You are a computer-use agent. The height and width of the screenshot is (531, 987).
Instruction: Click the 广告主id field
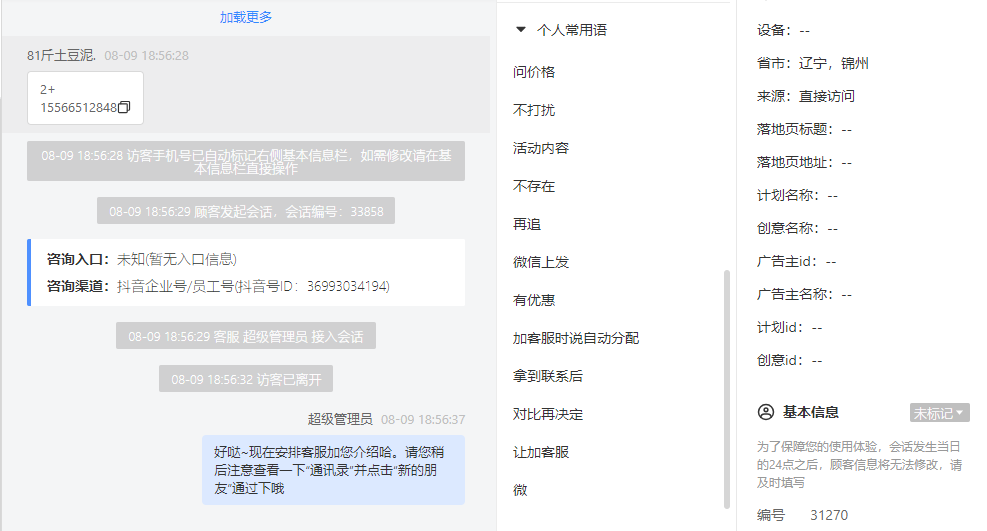point(796,261)
